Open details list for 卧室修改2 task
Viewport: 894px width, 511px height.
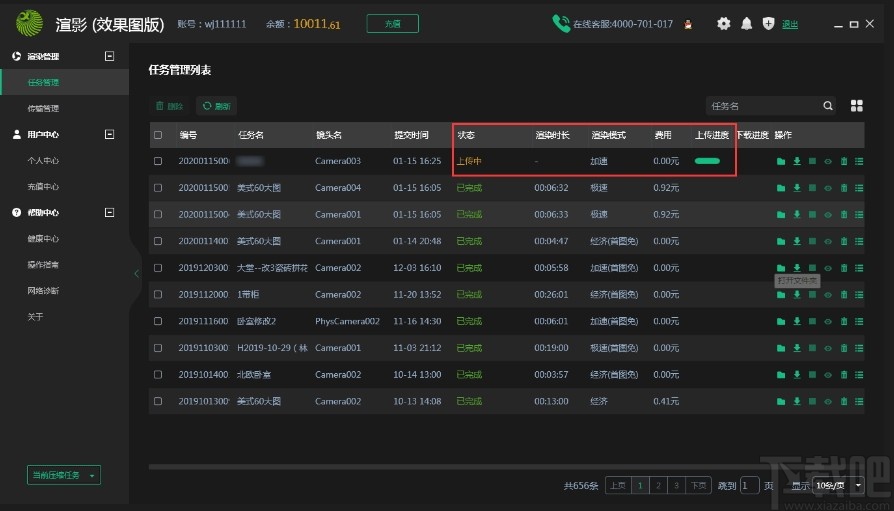click(x=859, y=322)
